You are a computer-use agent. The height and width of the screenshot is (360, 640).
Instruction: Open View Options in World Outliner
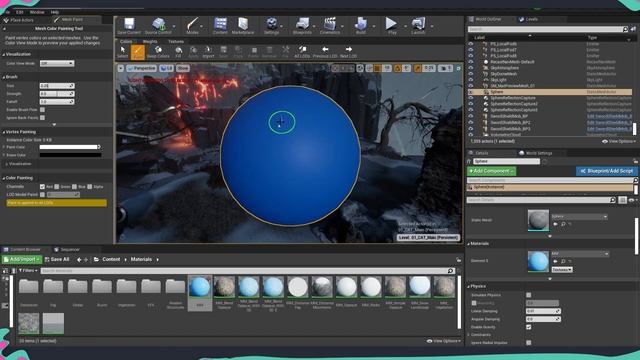point(619,141)
